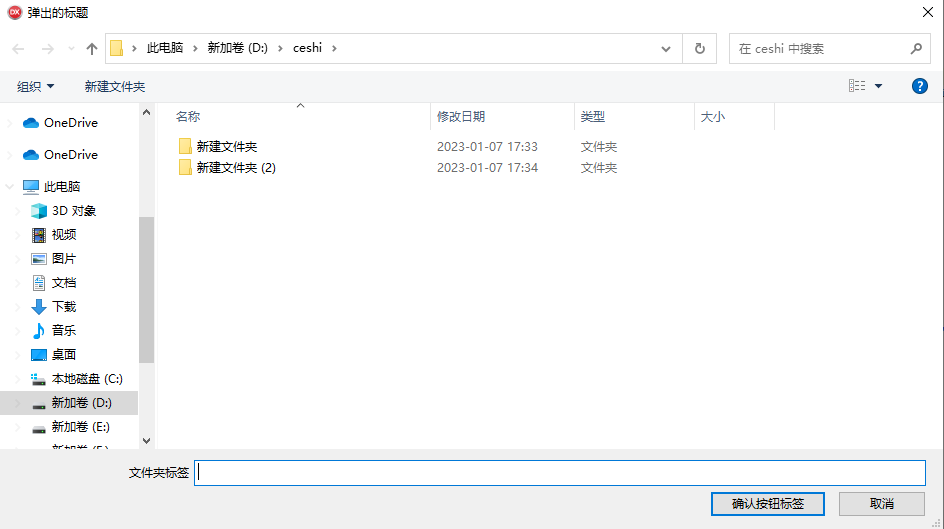The height and width of the screenshot is (529, 944).
Task: Click the 新建文件夹 (2) folder icon
Action: pyautogui.click(x=185, y=167)
